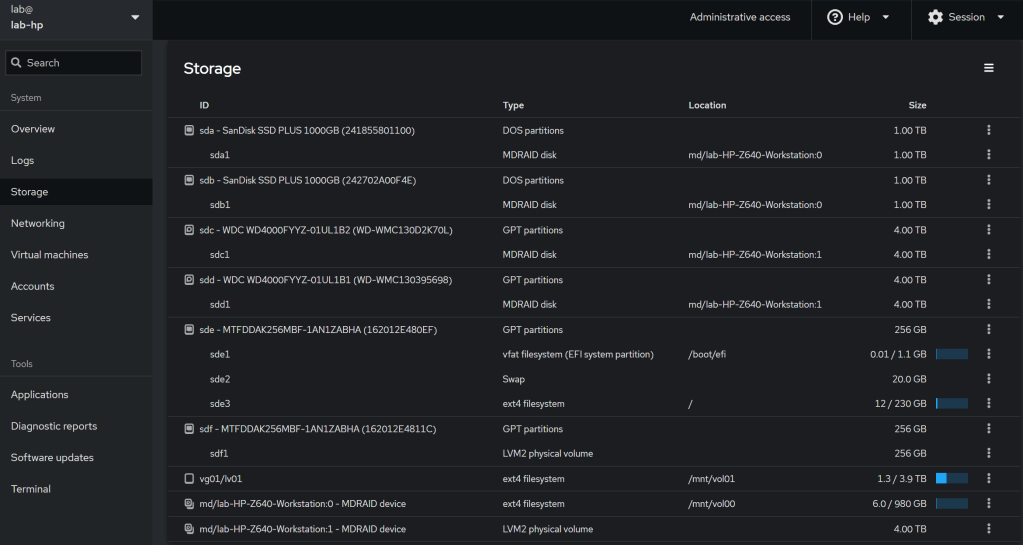Expand the lab-hp host switcher dropdown

pos(135,17)
